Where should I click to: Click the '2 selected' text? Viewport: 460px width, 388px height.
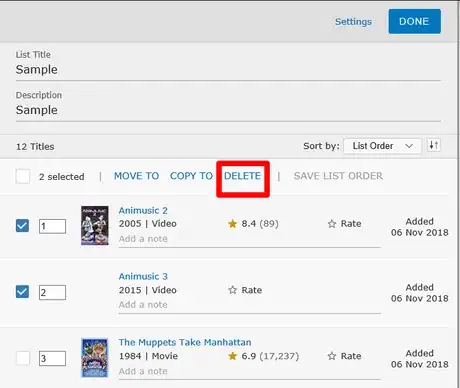click(62, 177)
